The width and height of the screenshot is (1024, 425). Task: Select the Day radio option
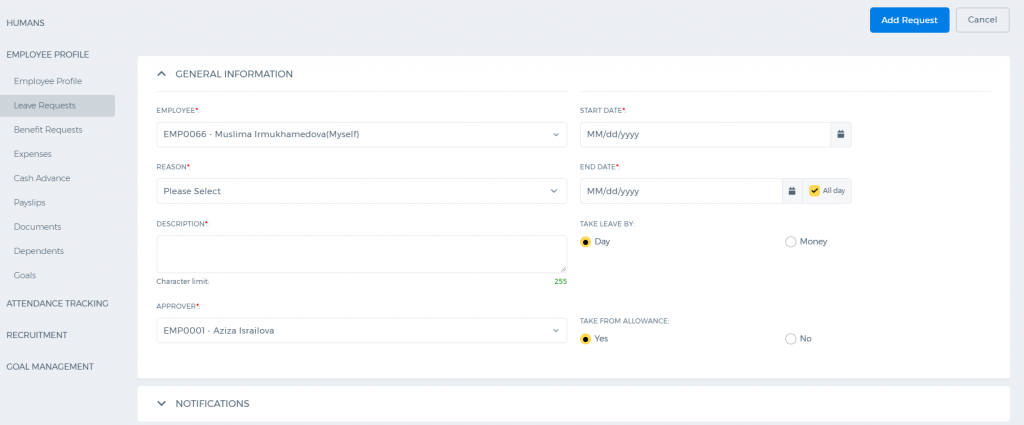pyautogui.click(x=586, y=242)
